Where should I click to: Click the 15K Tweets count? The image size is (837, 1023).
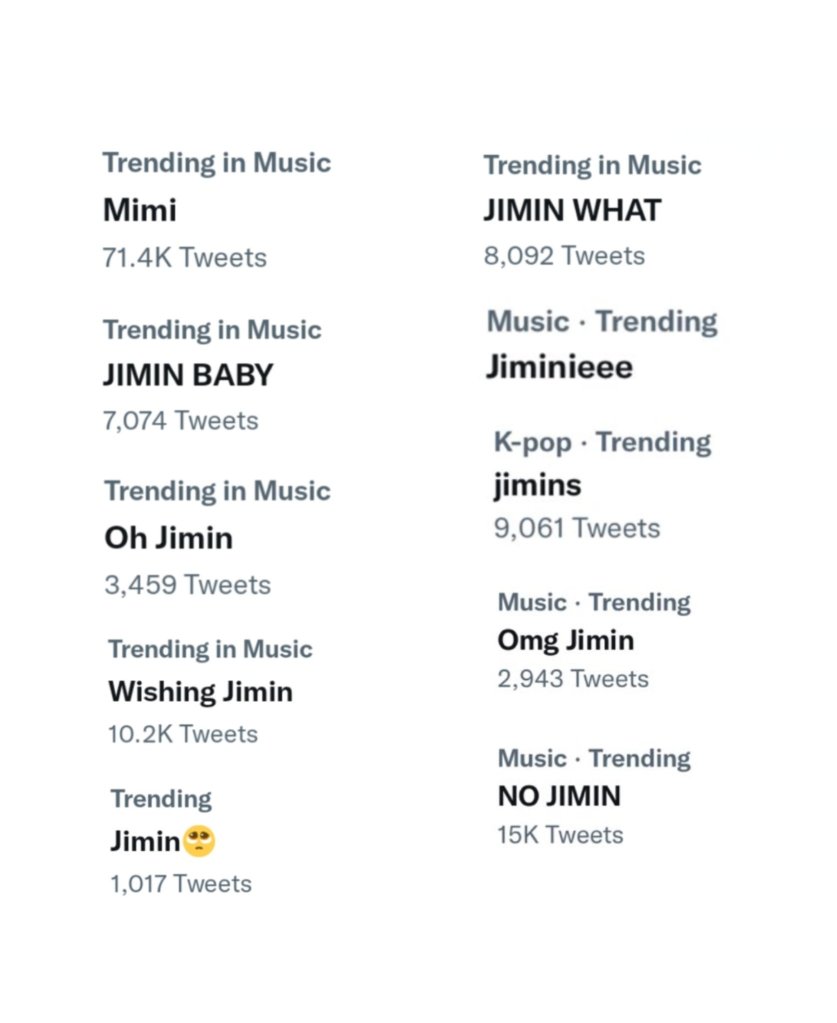point(559,835)
